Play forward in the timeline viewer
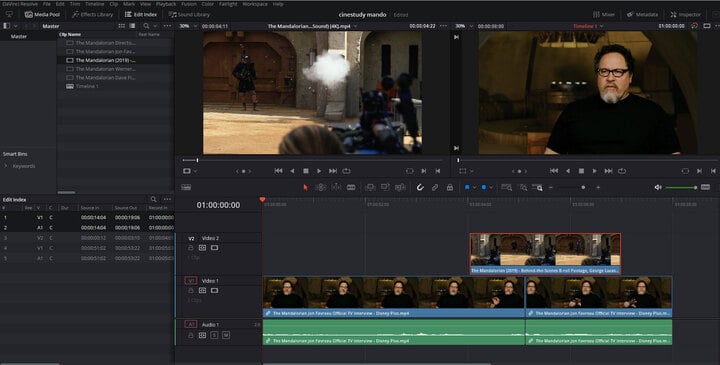Viewport: 720px width, 365px height. (x=595, y=171)
